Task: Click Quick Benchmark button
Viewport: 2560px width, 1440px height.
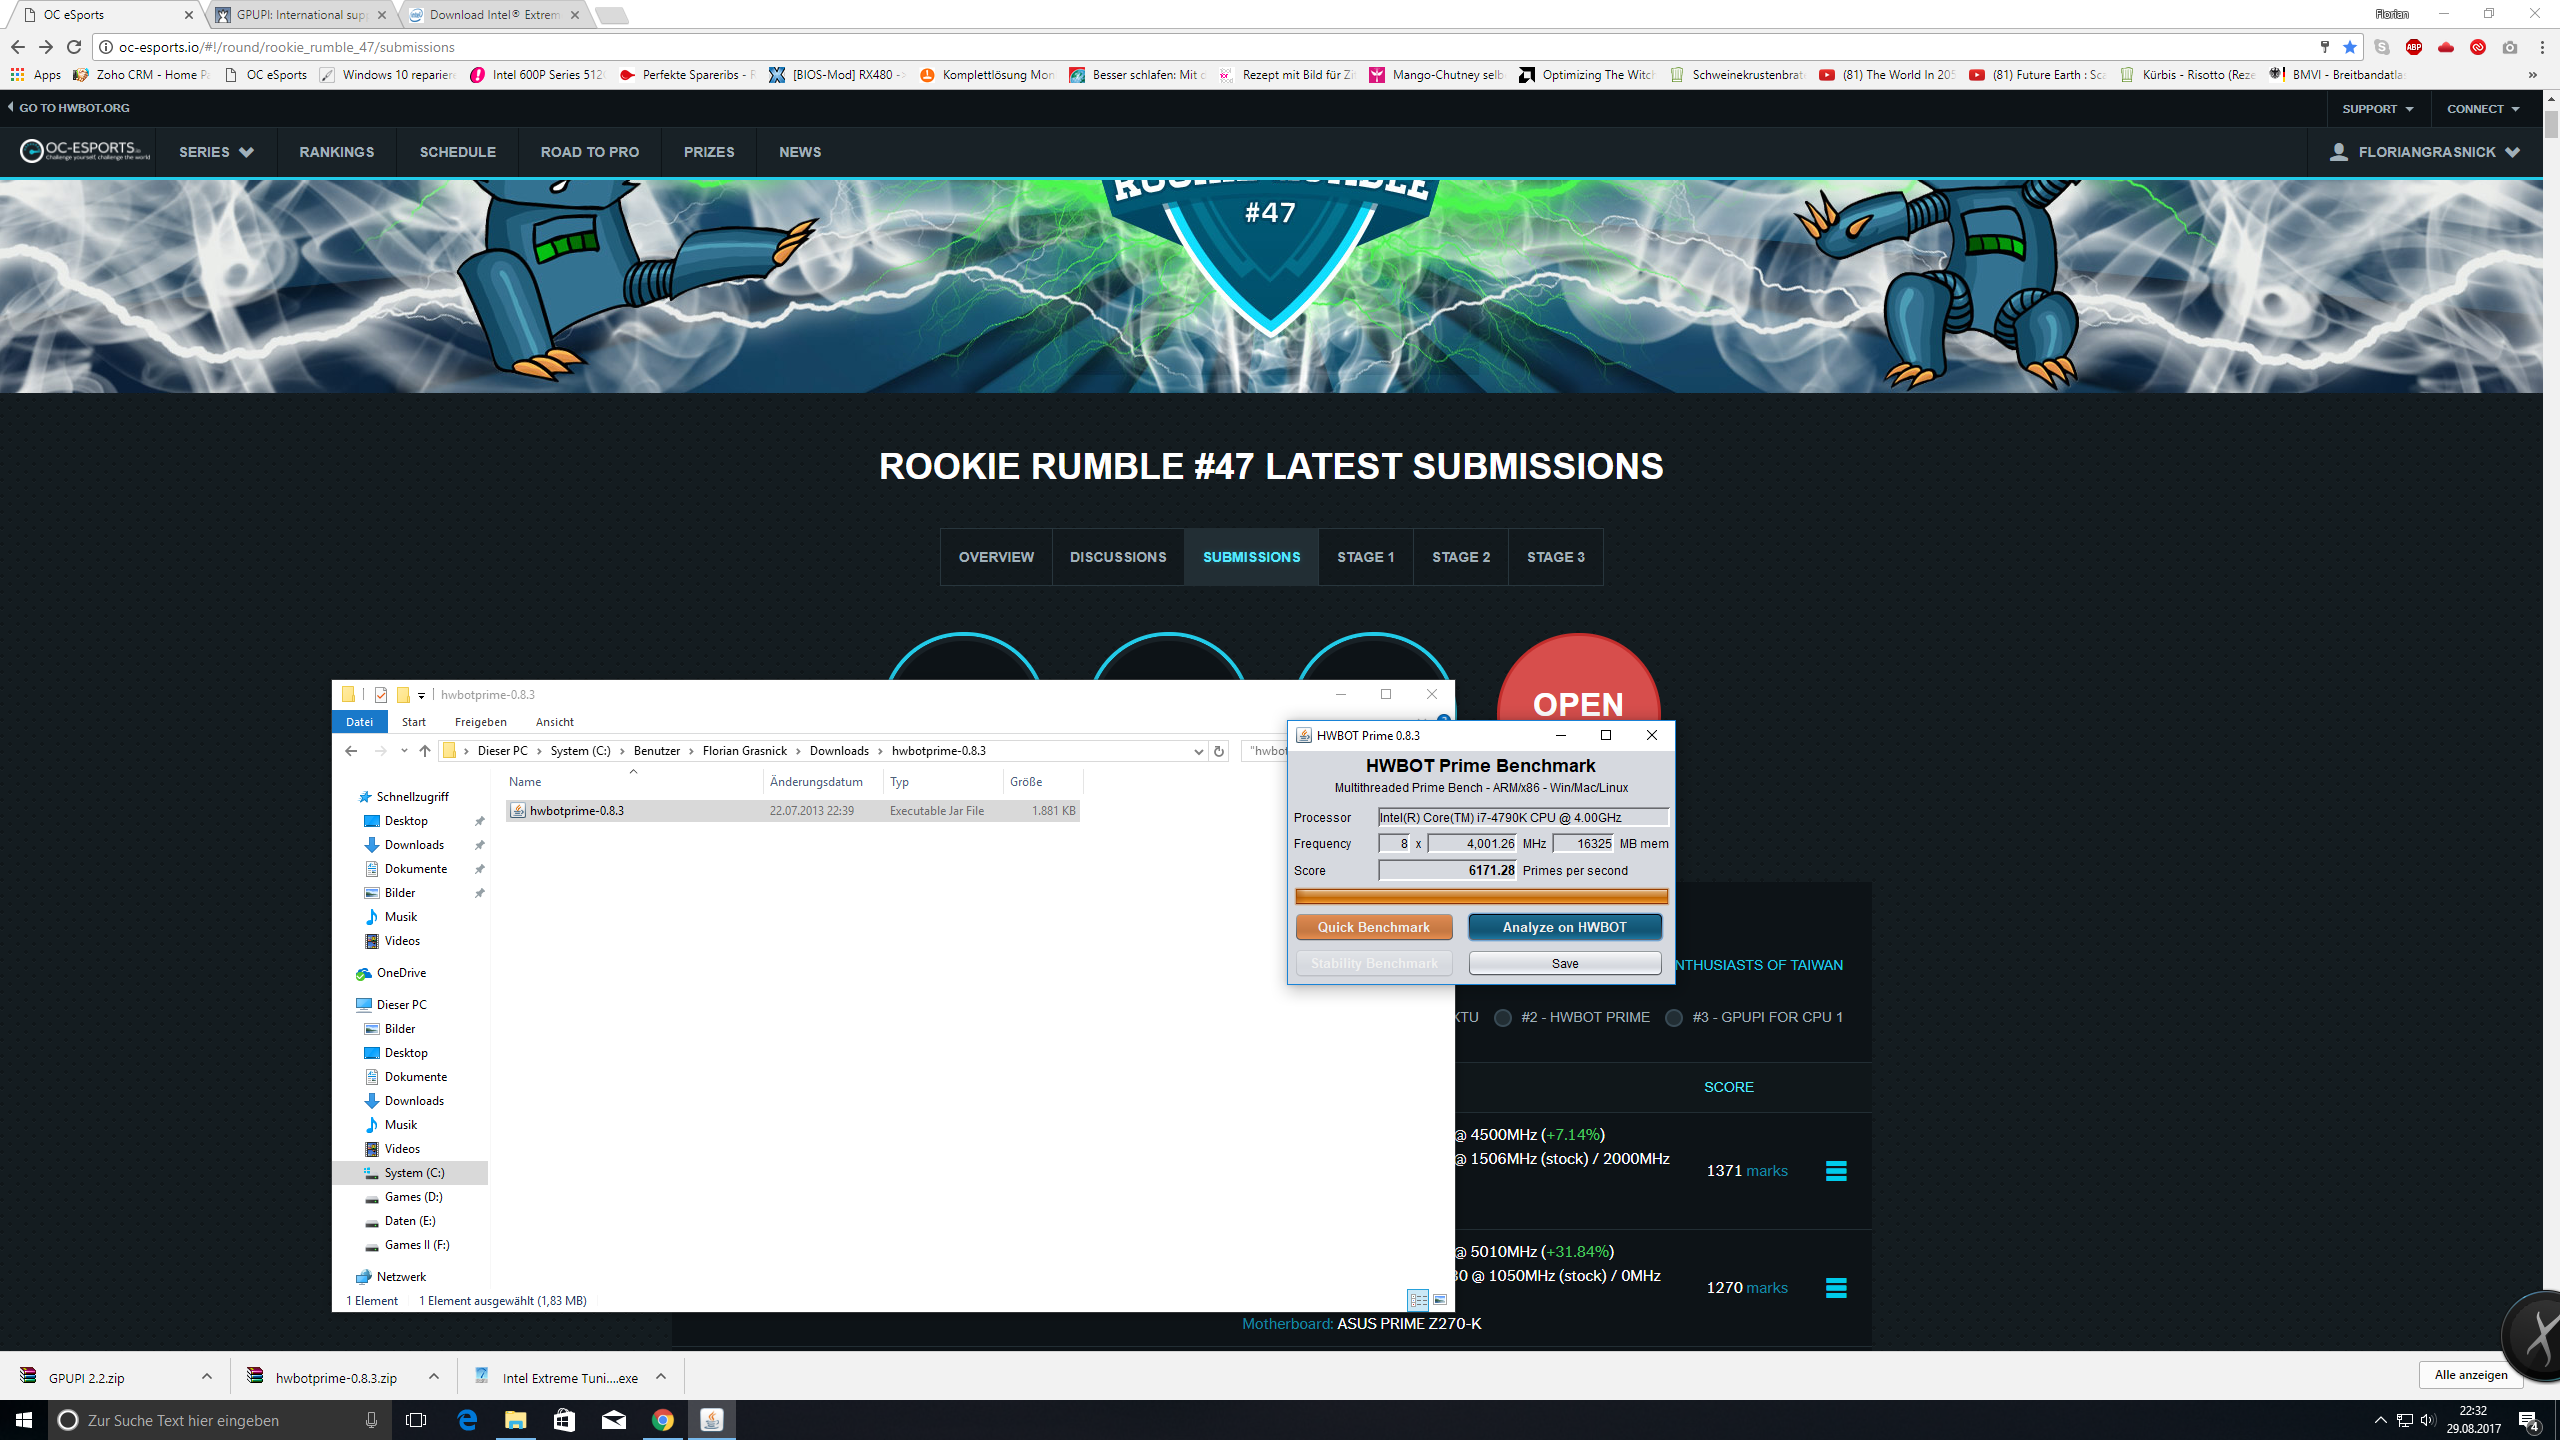Action: point(1374,927)
